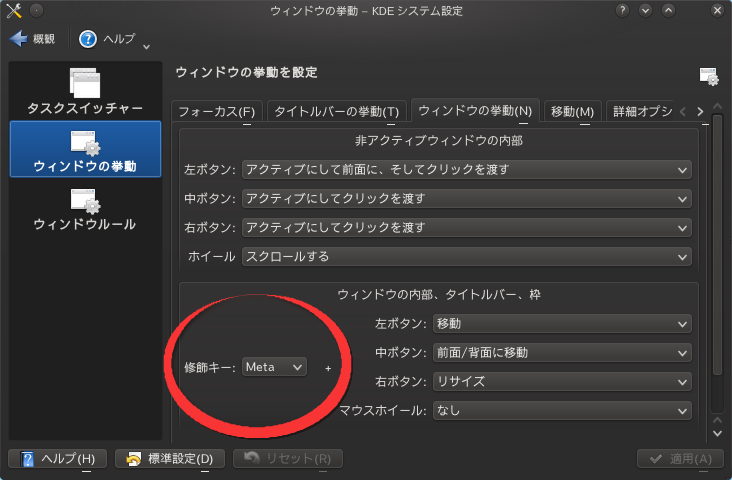Click the 概観 back arrow icon
This screenshot has height=480, width=732.
pyautogui.click(x=18, y=39)
